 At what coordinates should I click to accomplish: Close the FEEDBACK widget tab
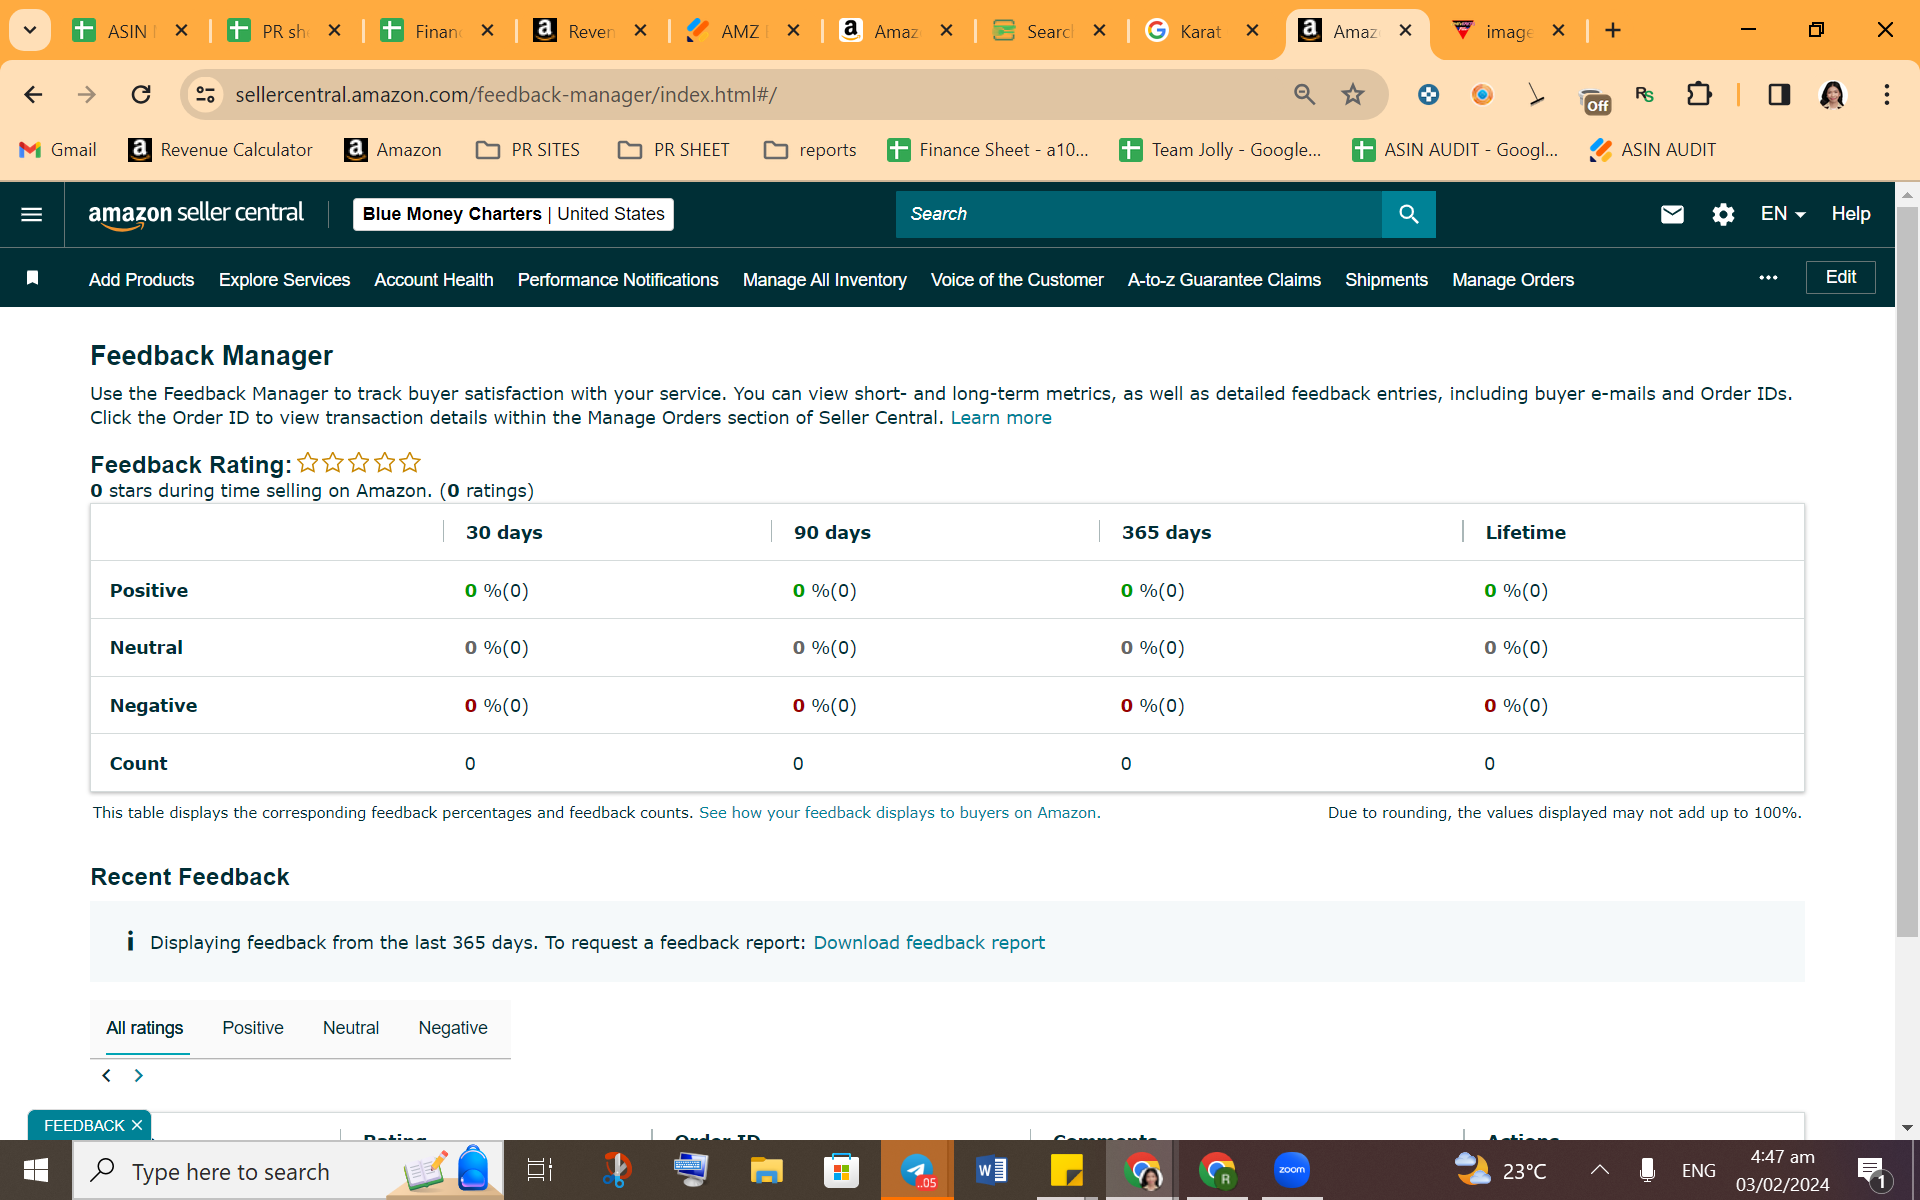point(137,1125)
